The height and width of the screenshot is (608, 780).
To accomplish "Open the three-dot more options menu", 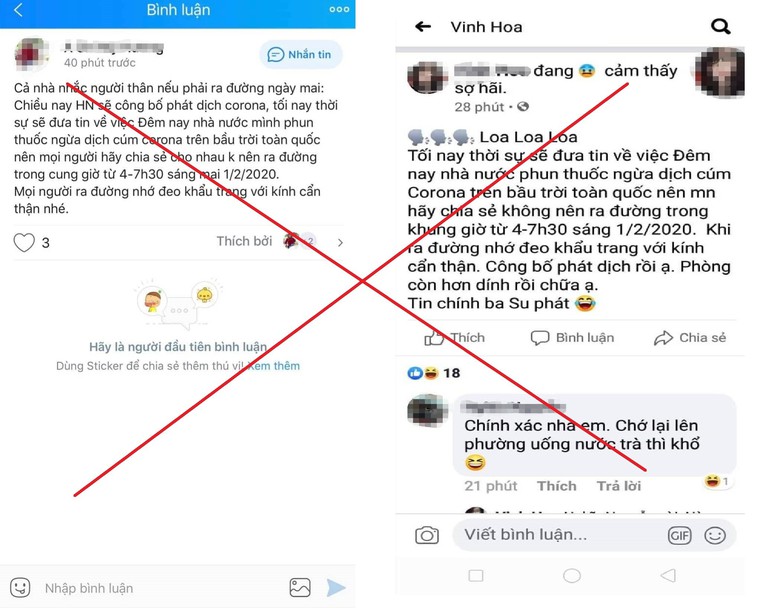I will (x=339, y=9).
